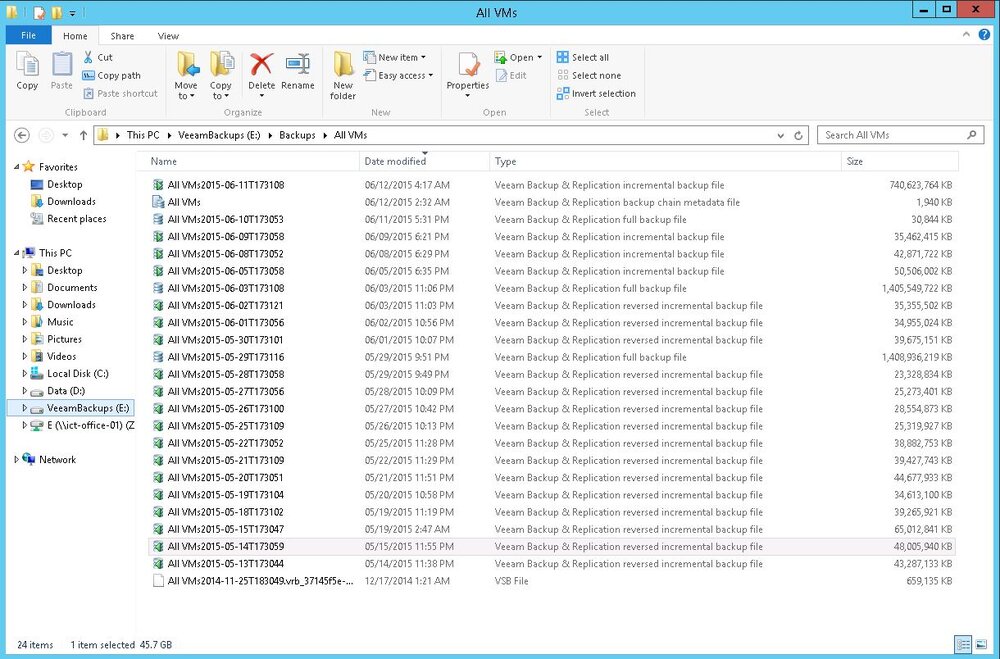Click This PC in address breadcrumb

[x=143, y=135]
